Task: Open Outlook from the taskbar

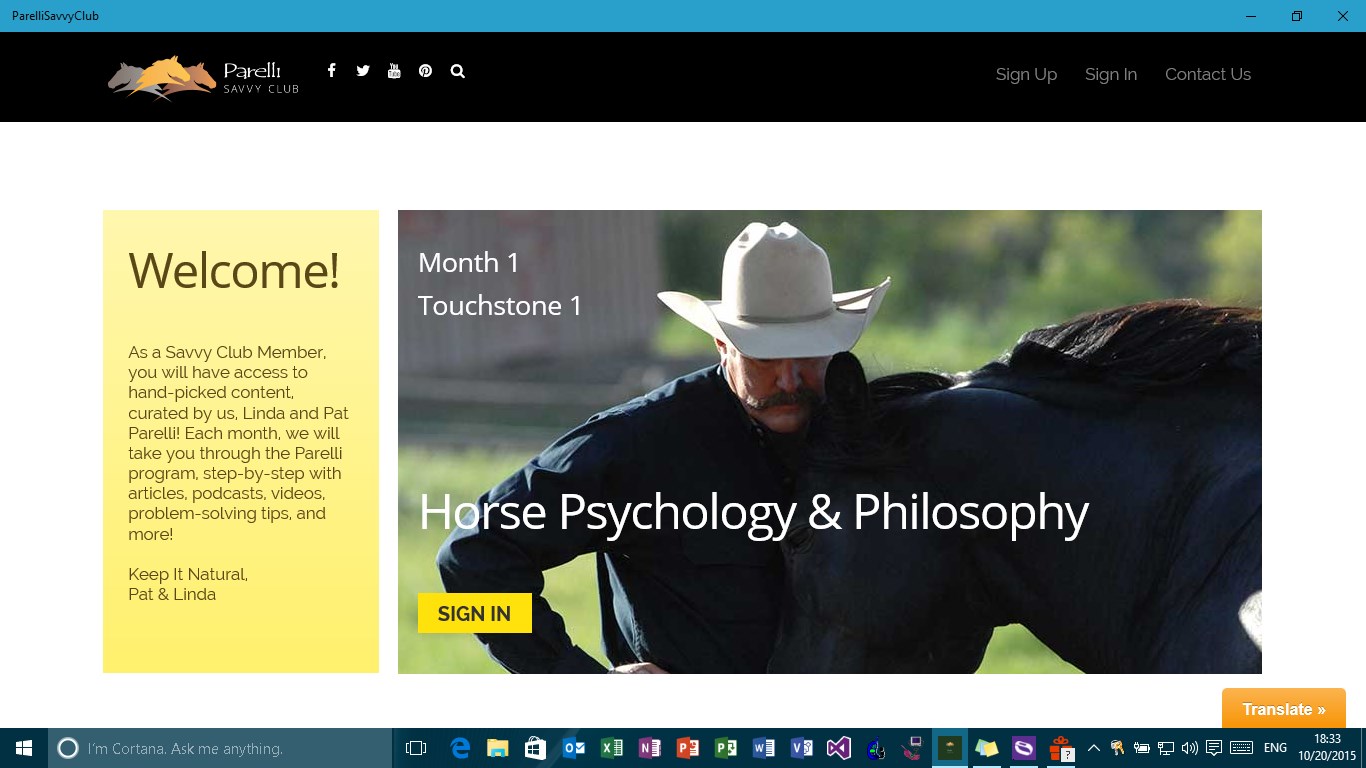Action: click(574, 748)
